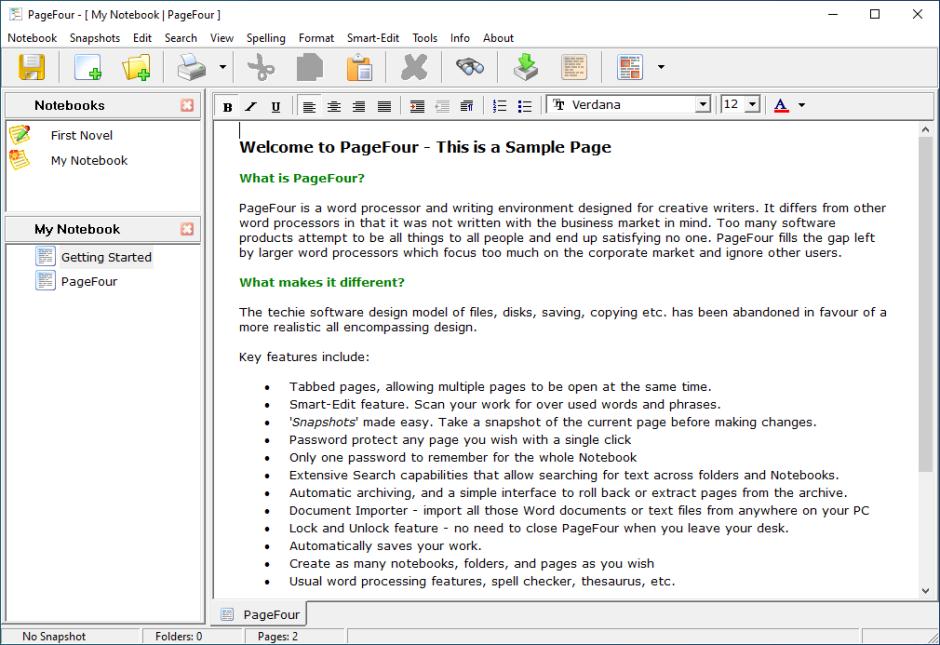This screenshot has width=940, height=645.
Task: Click the 'What is PageFour?' heading
Action: pyautogui.click(x=302, y=178)
